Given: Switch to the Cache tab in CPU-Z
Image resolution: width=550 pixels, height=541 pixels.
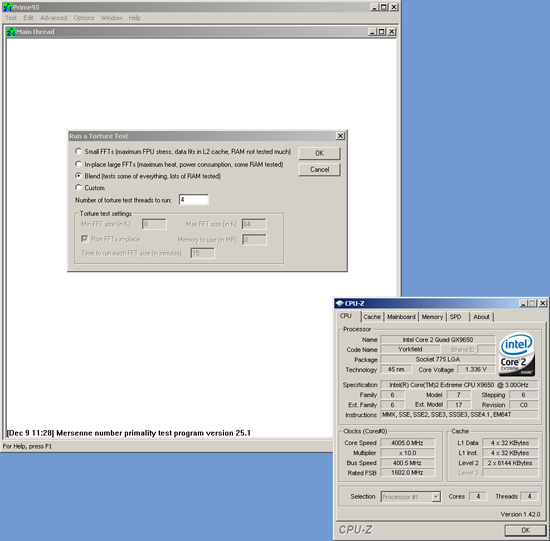Looking at the screenshot, I should [372, 317].
